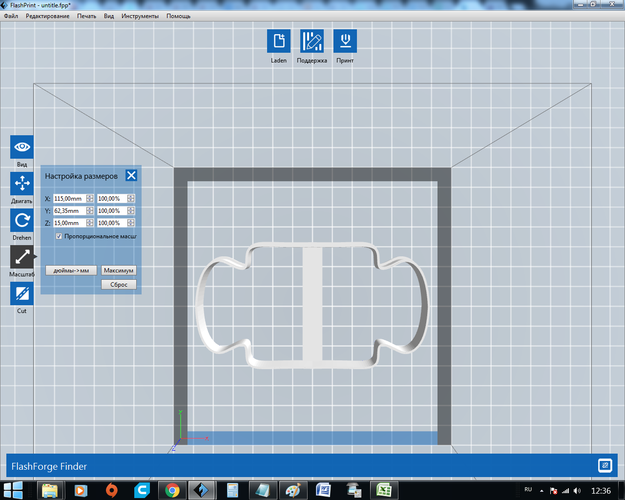625x500 pixels.
Task: Click the Максимум button
Action: tap(118, 270)
